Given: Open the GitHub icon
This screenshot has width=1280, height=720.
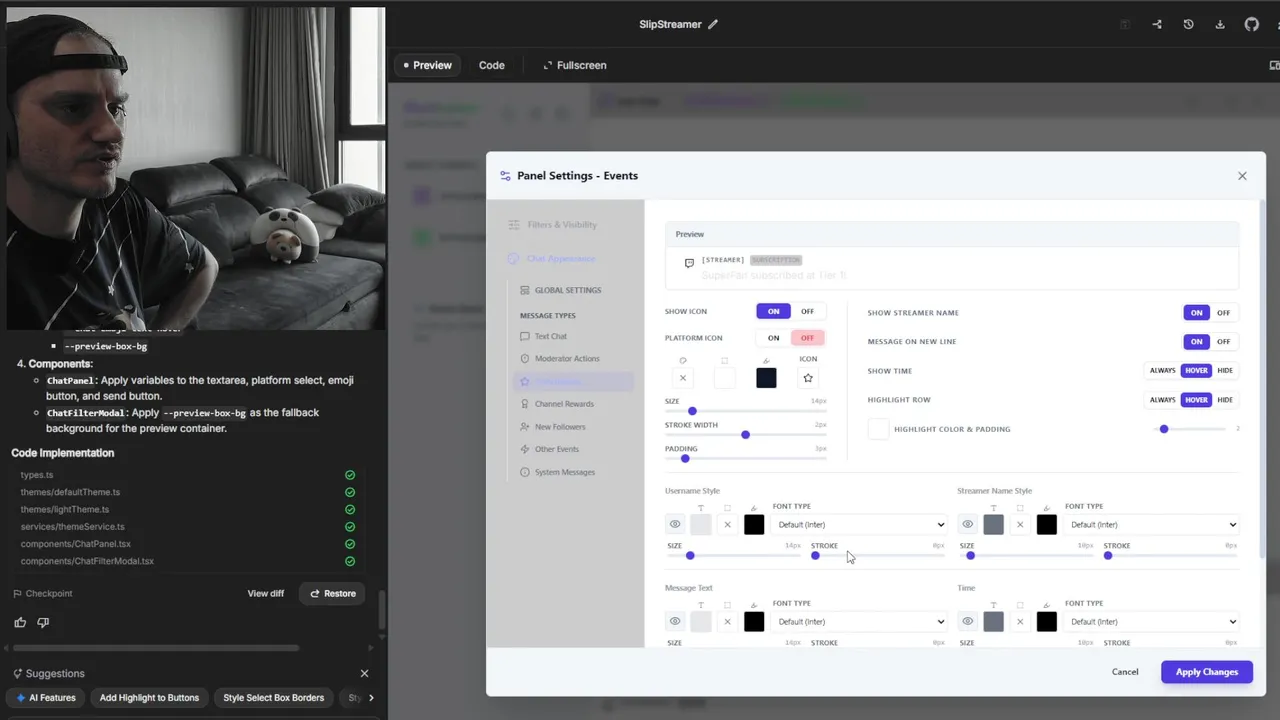Looking at the screenshot, I should pyautogui.click(x=1251, y=24).
